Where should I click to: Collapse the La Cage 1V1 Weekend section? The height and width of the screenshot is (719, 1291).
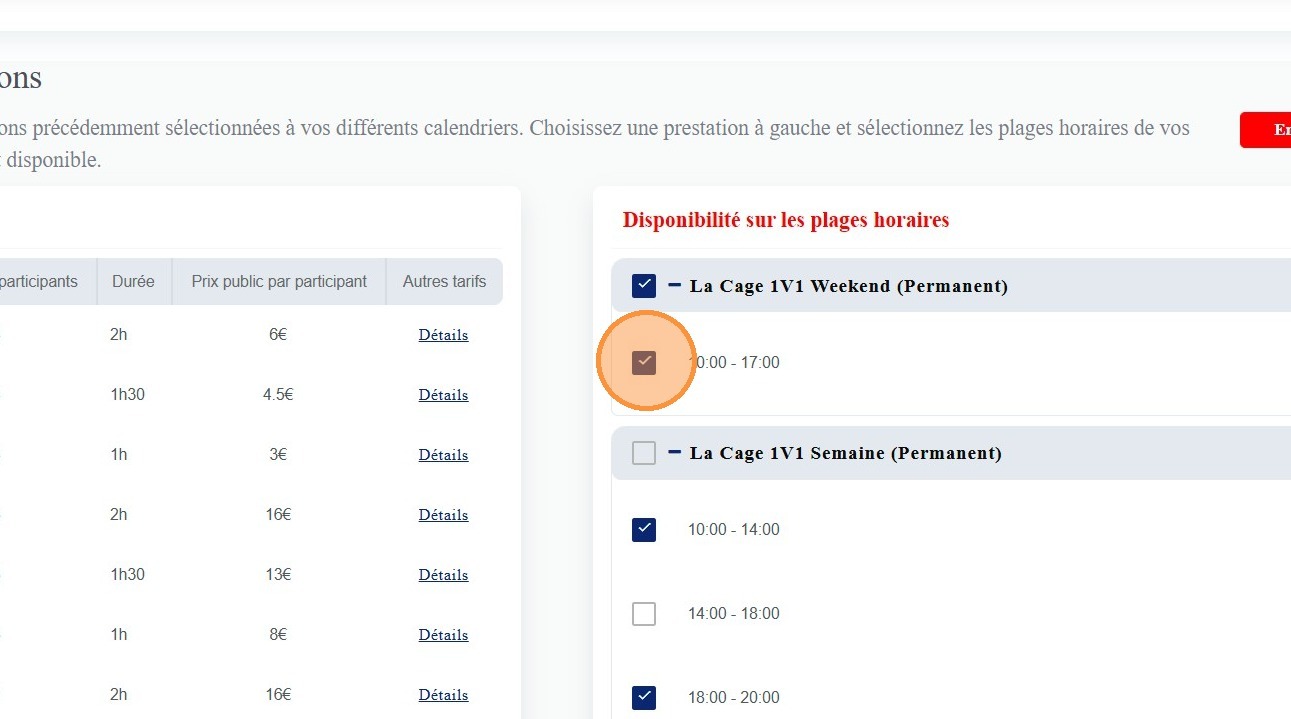click(675, 286)
